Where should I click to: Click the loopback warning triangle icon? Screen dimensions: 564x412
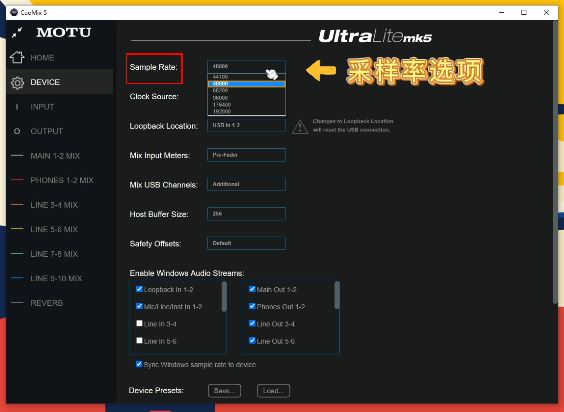click(x=300, y=127)
